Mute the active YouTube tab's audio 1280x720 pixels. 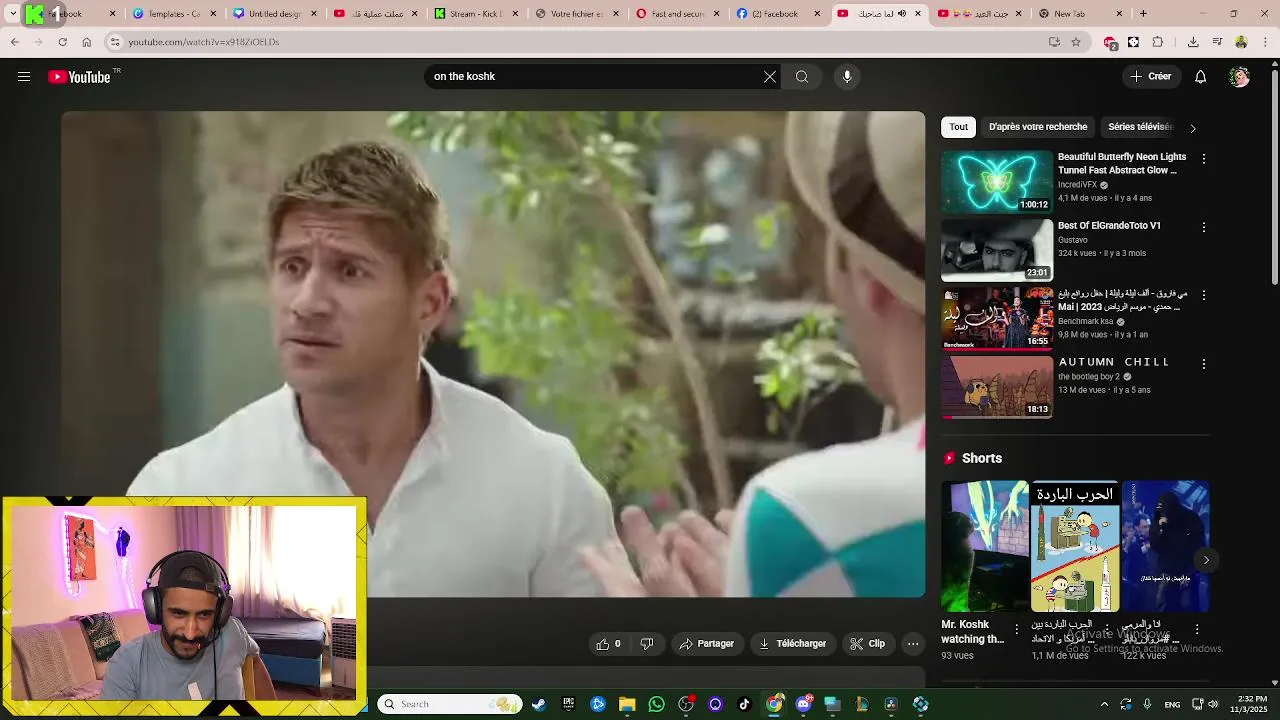click(902, 14)
